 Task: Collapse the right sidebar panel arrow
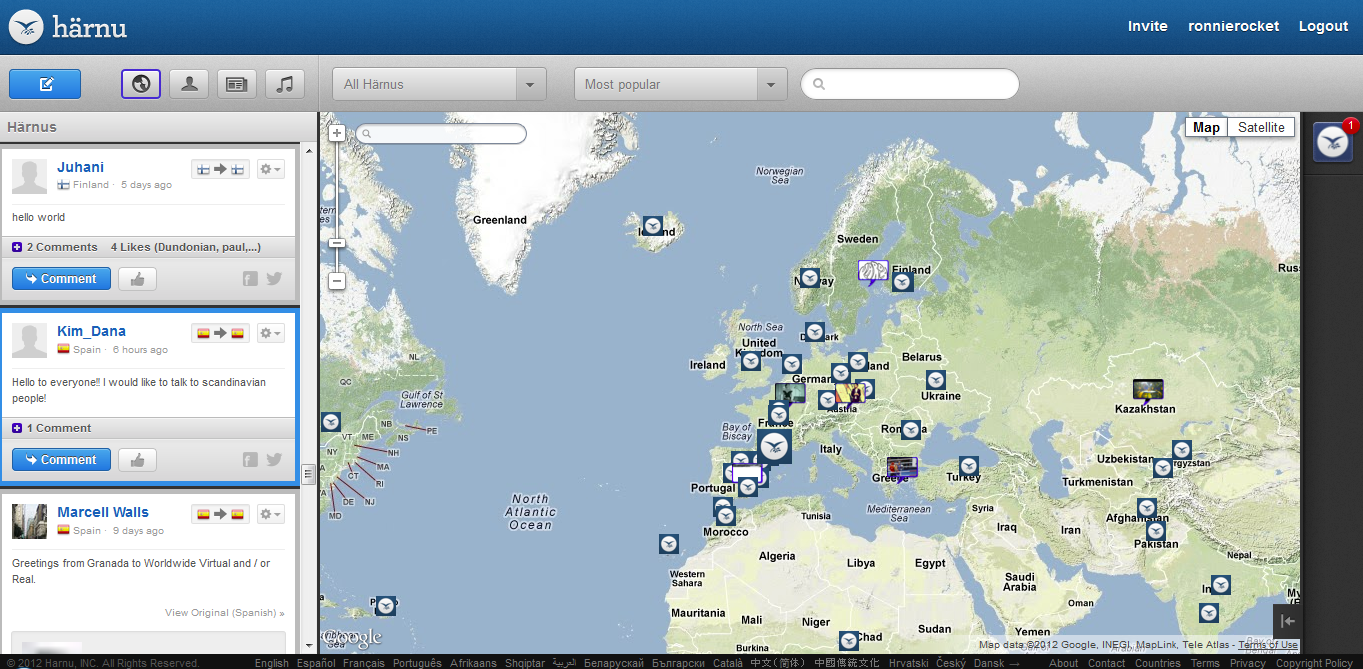pyautogui.click(x=1288, y=621)
